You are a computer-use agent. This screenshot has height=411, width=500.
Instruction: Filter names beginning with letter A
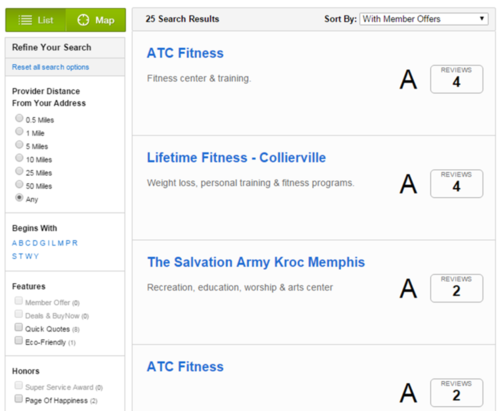point(14,243)
